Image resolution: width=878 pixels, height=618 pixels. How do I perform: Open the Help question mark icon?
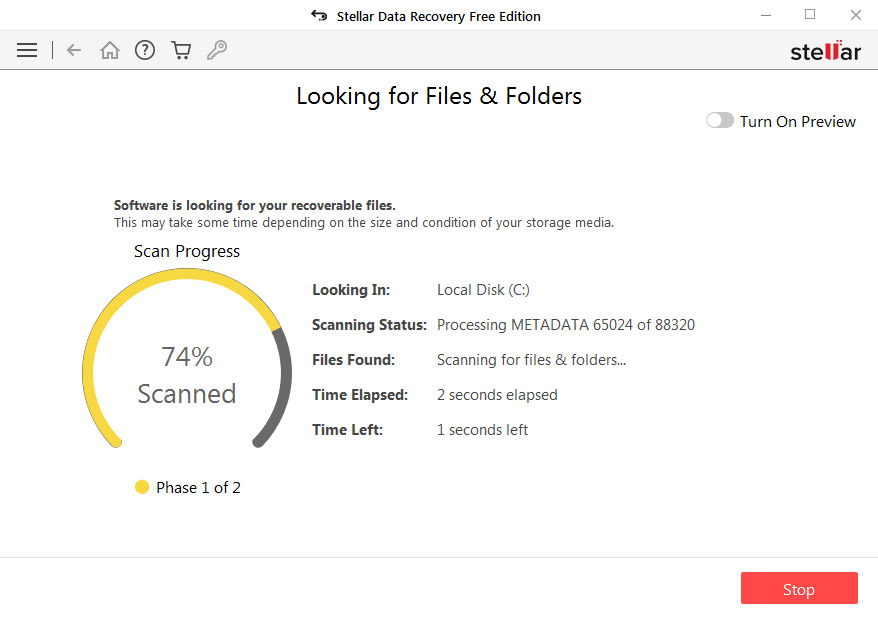(x=145, y=50)
